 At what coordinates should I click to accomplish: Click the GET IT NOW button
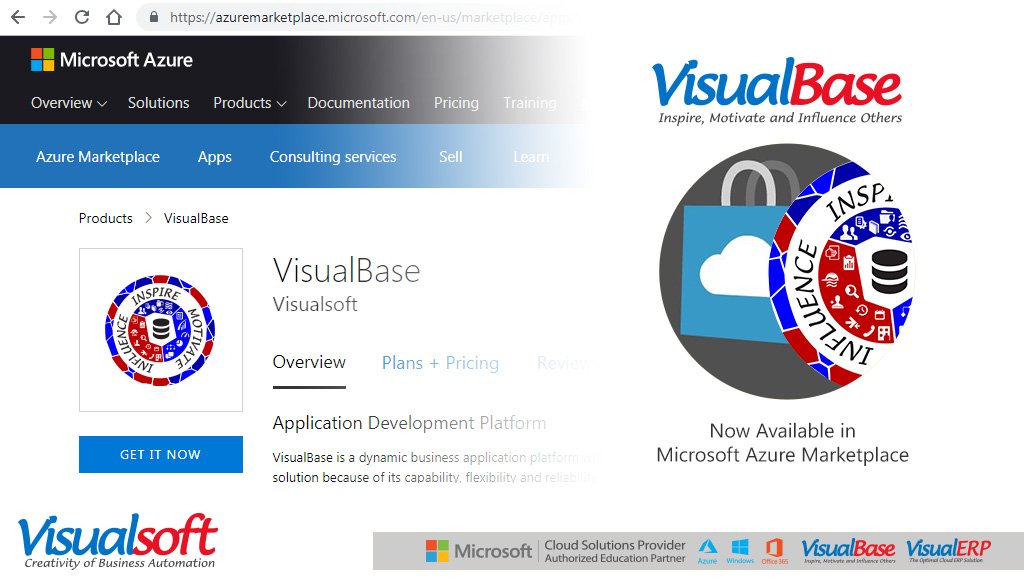coord(161,454)
